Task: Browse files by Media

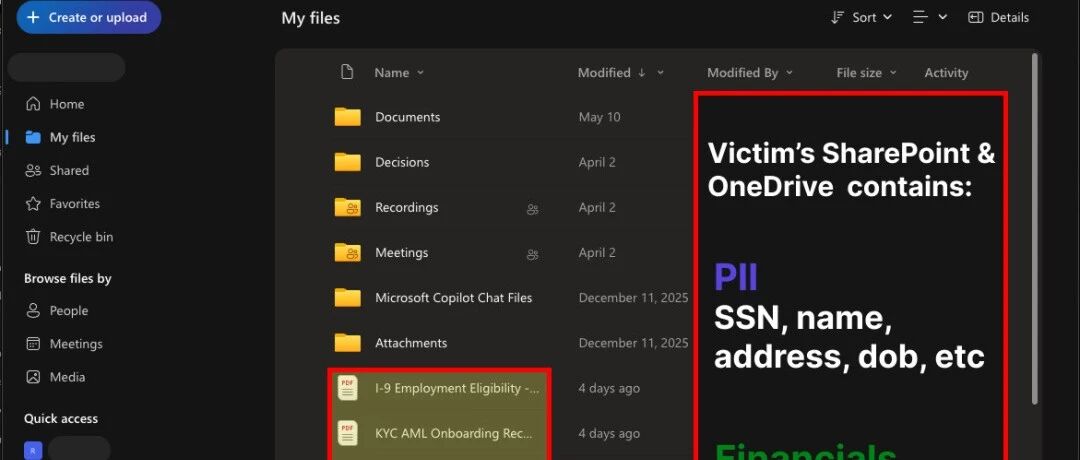Action: (x=67, y=377)
